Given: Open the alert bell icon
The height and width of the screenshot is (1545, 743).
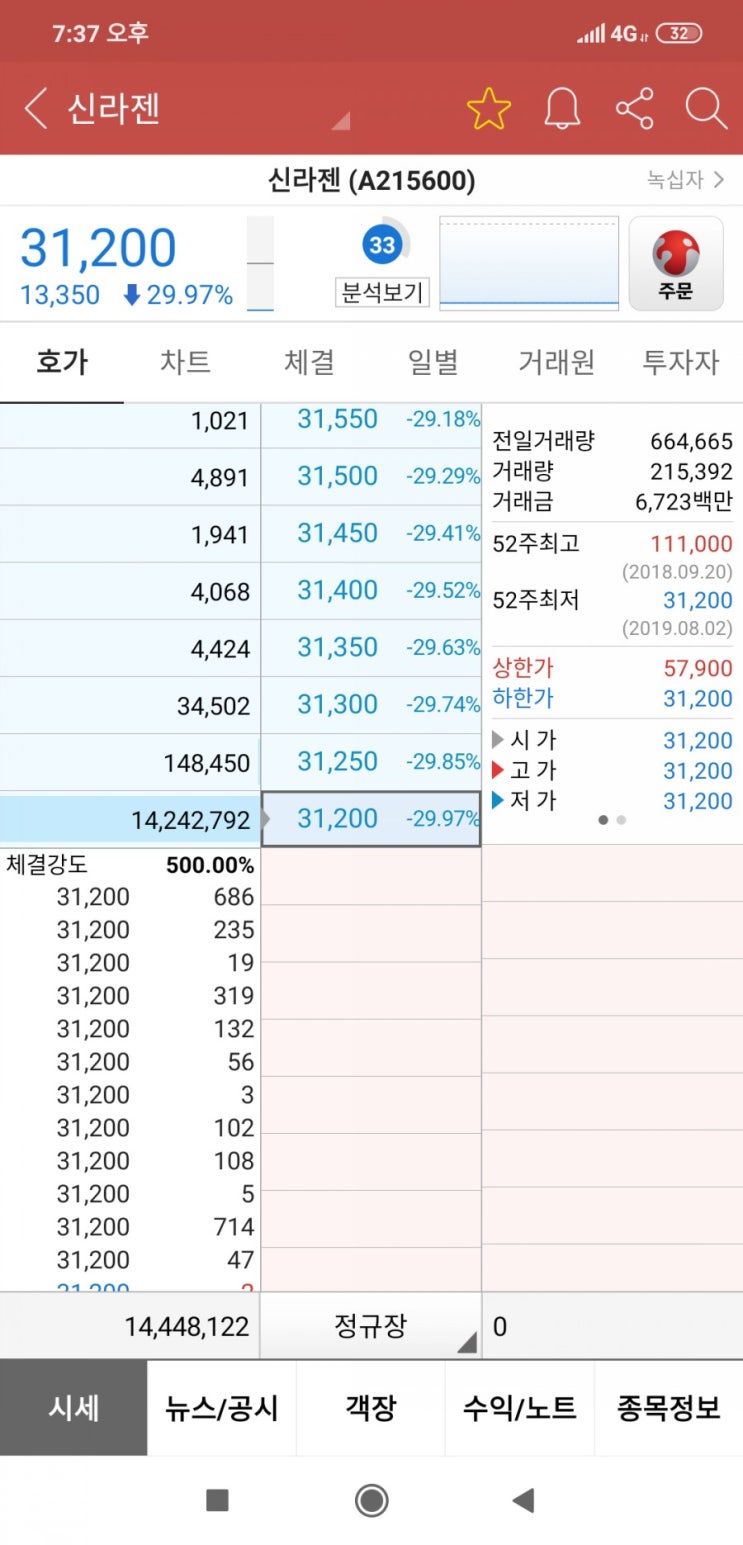Looking at the screenshot, I should 562,108.
